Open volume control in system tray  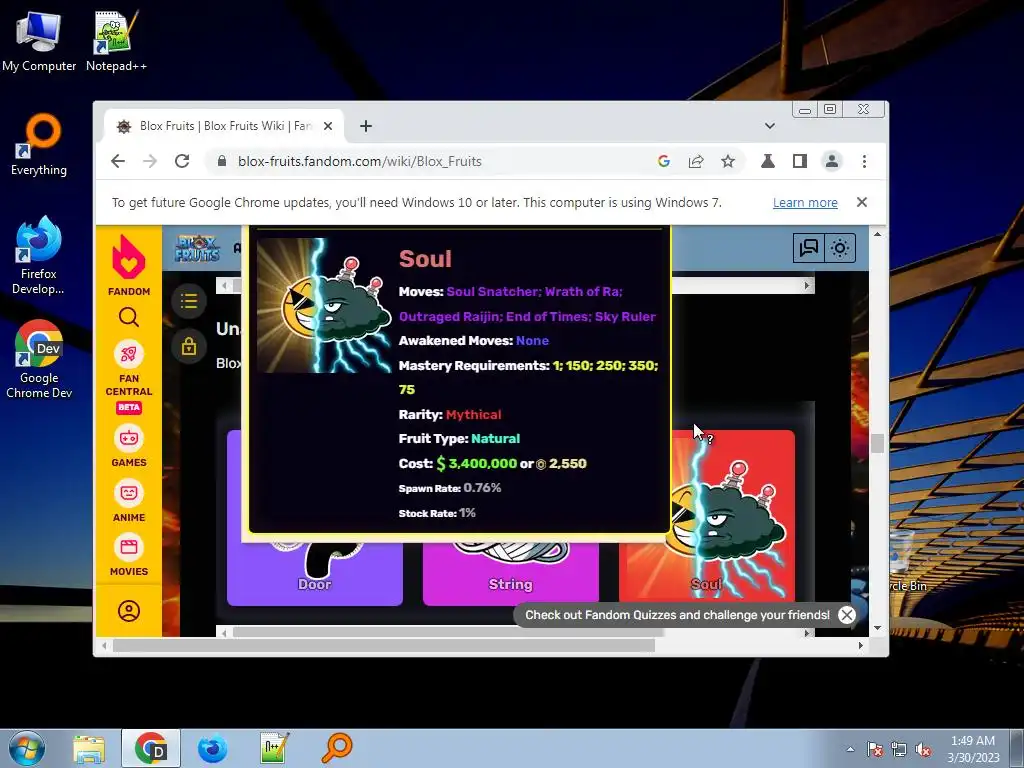coord(923,749)
